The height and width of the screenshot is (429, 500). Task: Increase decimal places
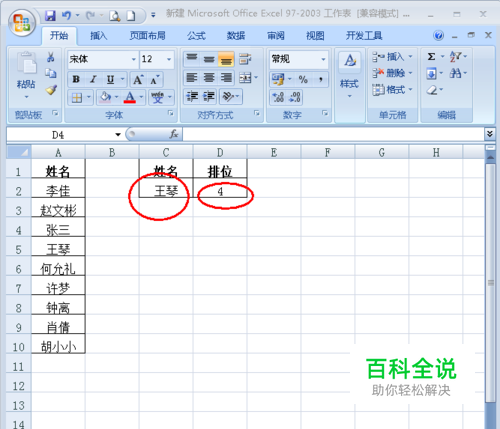pyautogui.click(x=278, y=97)
